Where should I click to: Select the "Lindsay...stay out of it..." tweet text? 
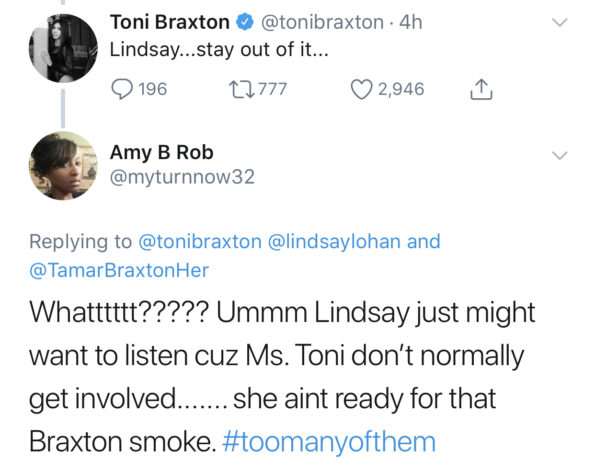click(x=219, y=50)
